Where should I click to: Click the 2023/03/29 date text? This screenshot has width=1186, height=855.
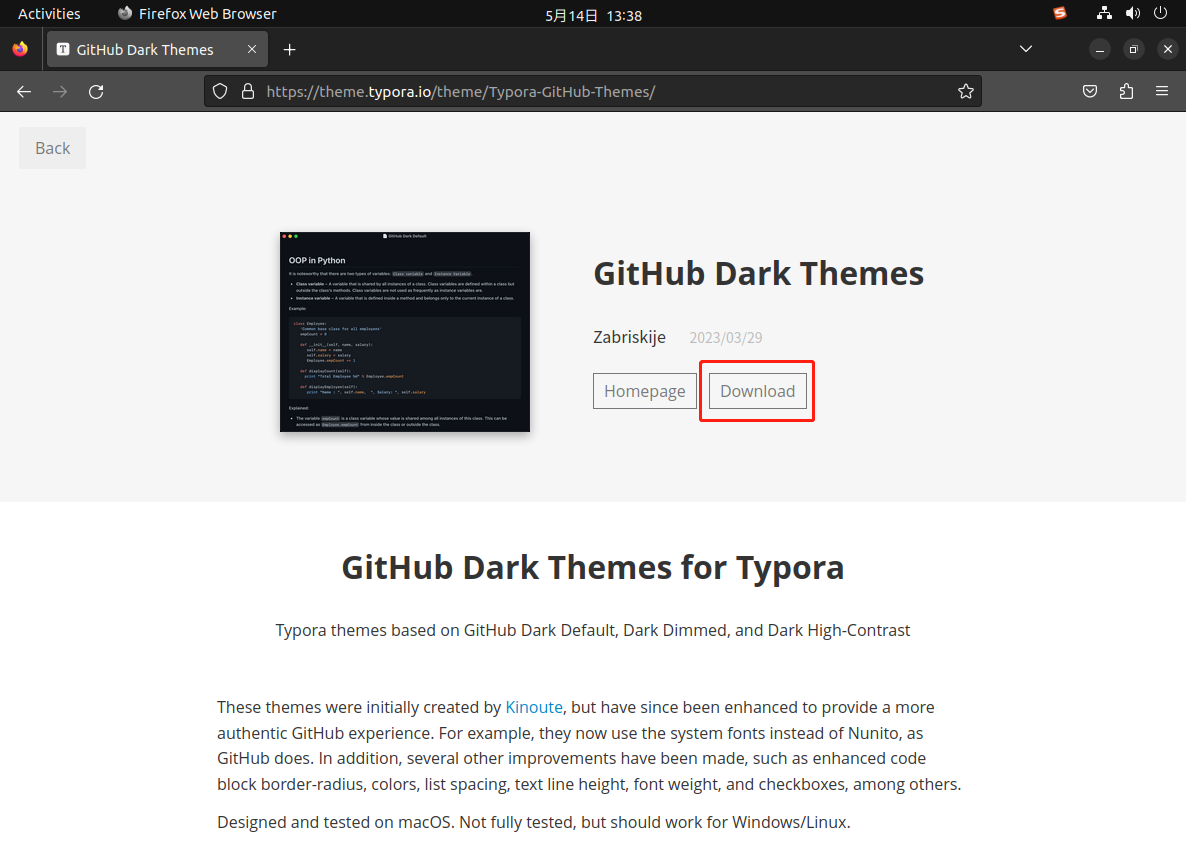click(725, 338)
